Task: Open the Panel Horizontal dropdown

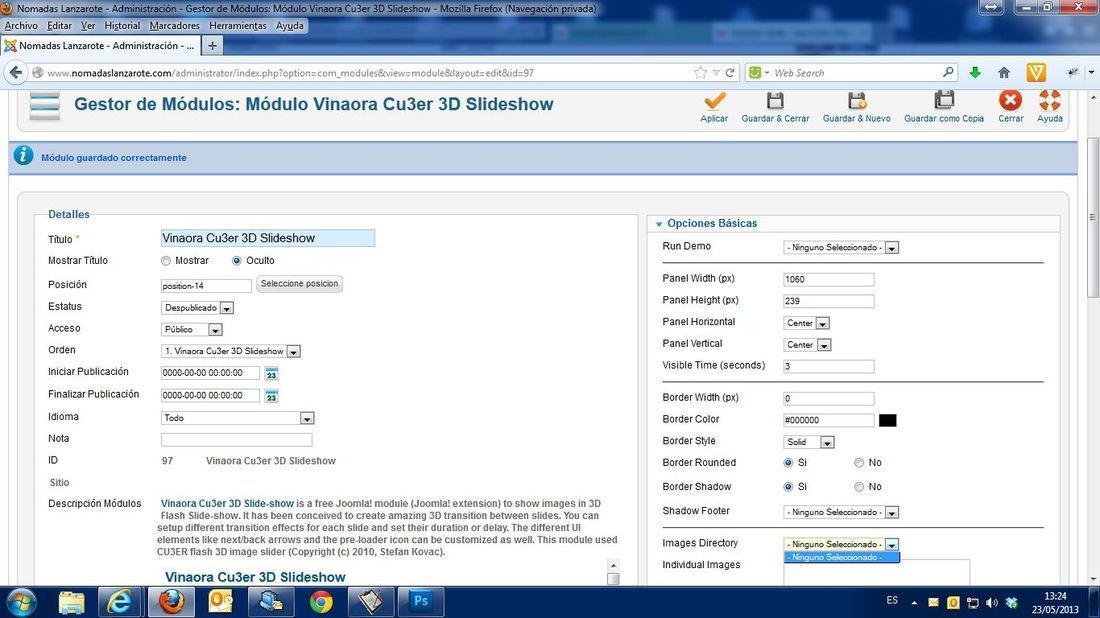Action: tap(807, 323)
